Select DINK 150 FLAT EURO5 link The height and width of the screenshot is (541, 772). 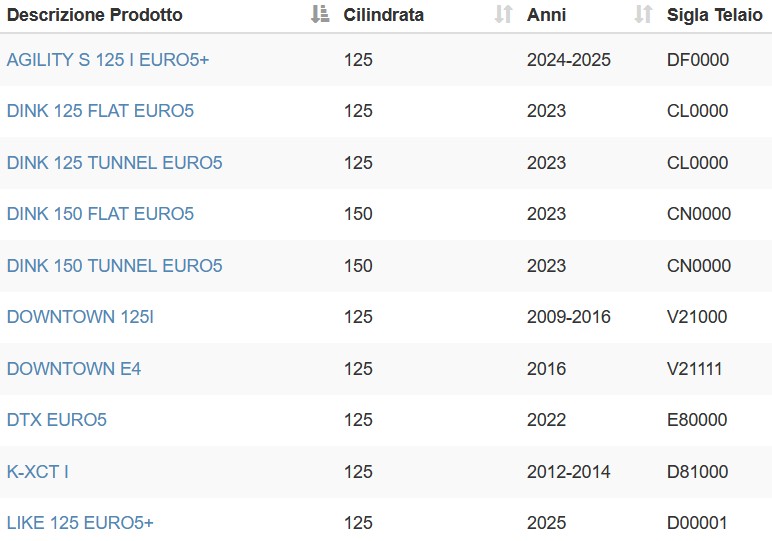(x=100, y=214)
